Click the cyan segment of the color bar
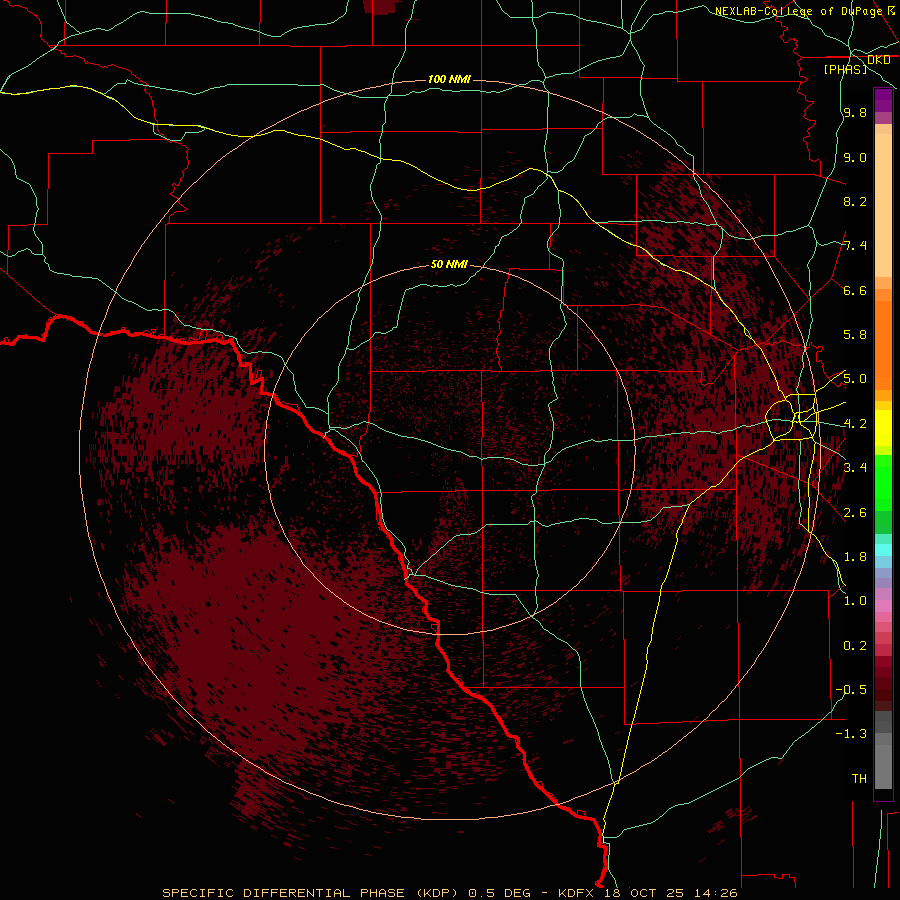This screenshot has width=900, height=900. (883, 550)
